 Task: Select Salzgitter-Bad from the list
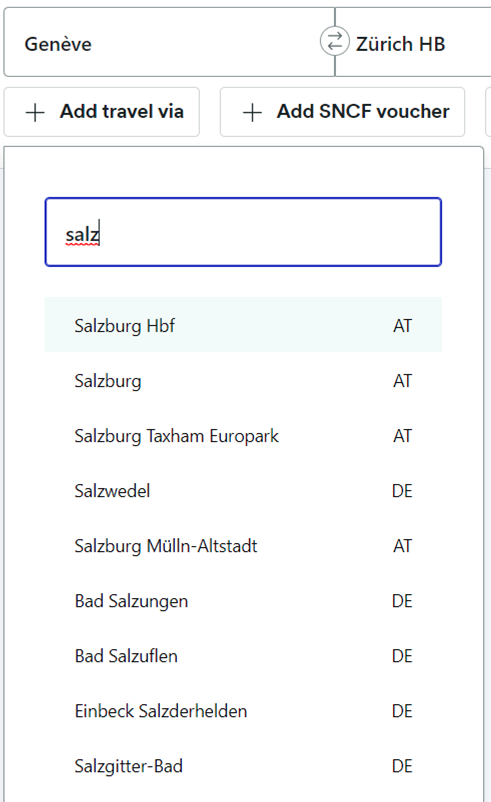coord(243,766)
